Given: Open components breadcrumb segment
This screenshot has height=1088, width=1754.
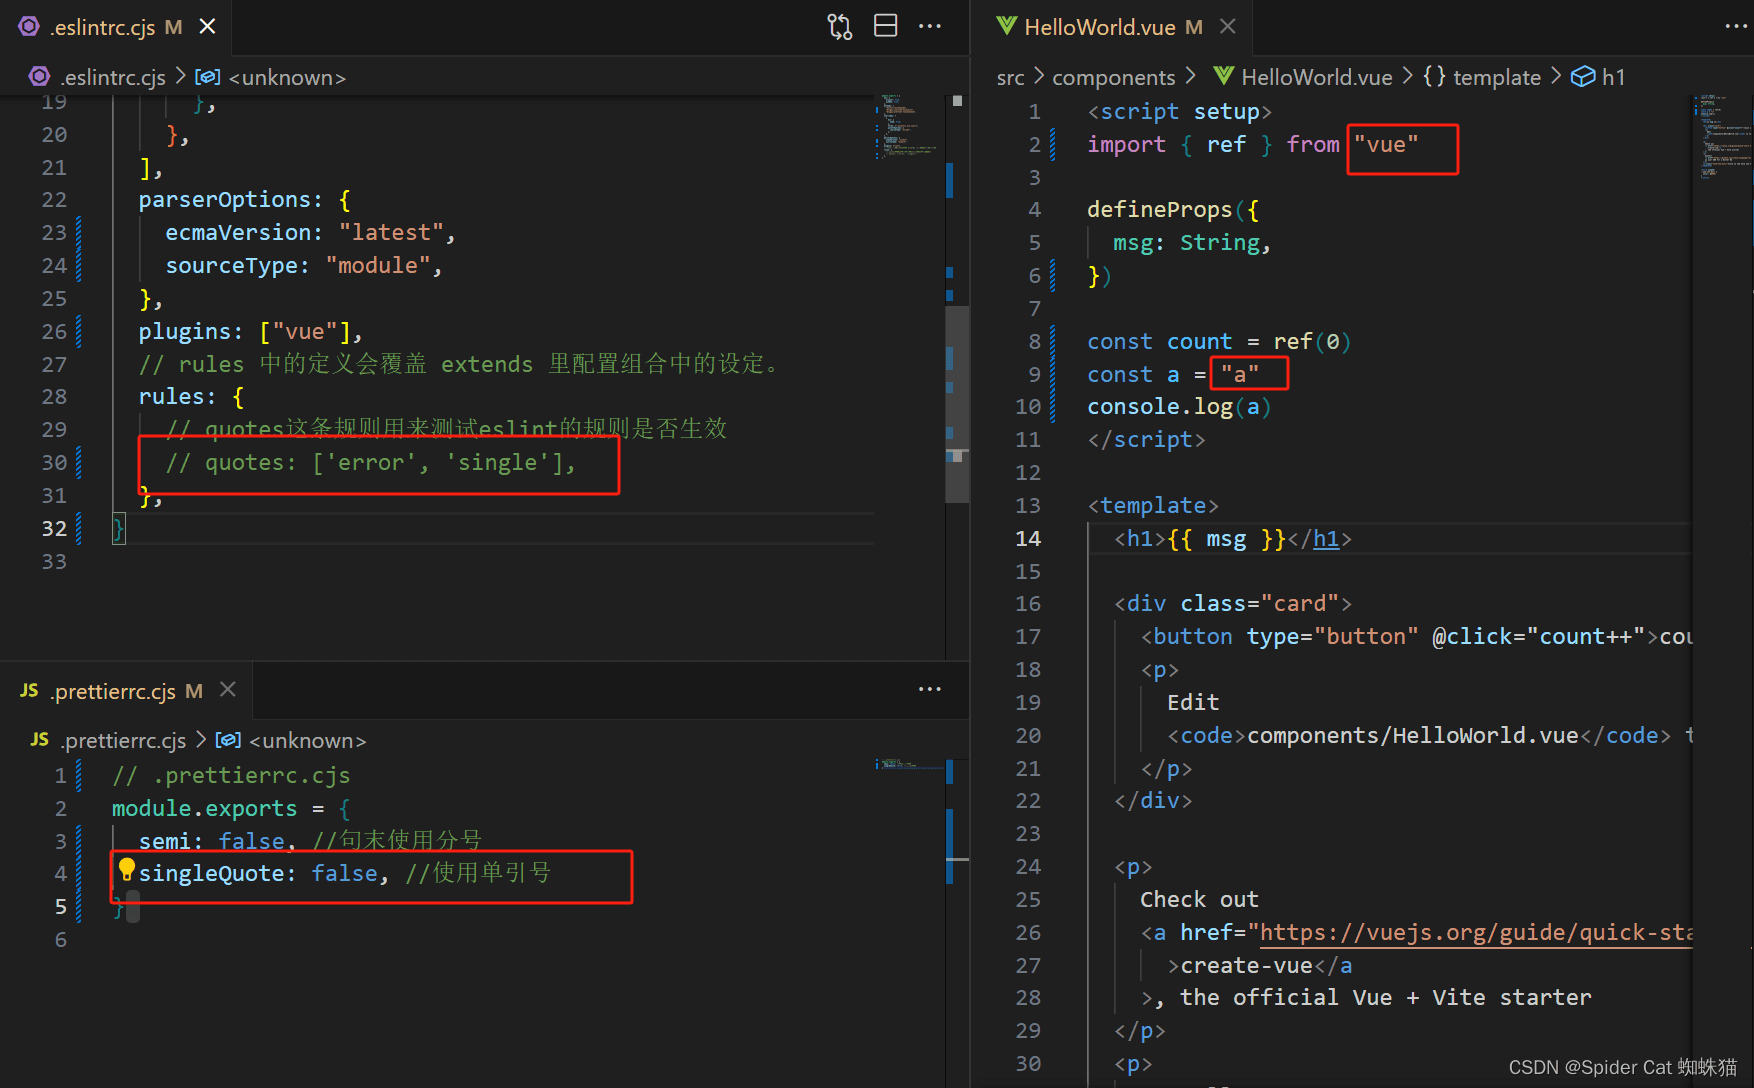Looking at the screenshot, I should [x=1113, y=77].
